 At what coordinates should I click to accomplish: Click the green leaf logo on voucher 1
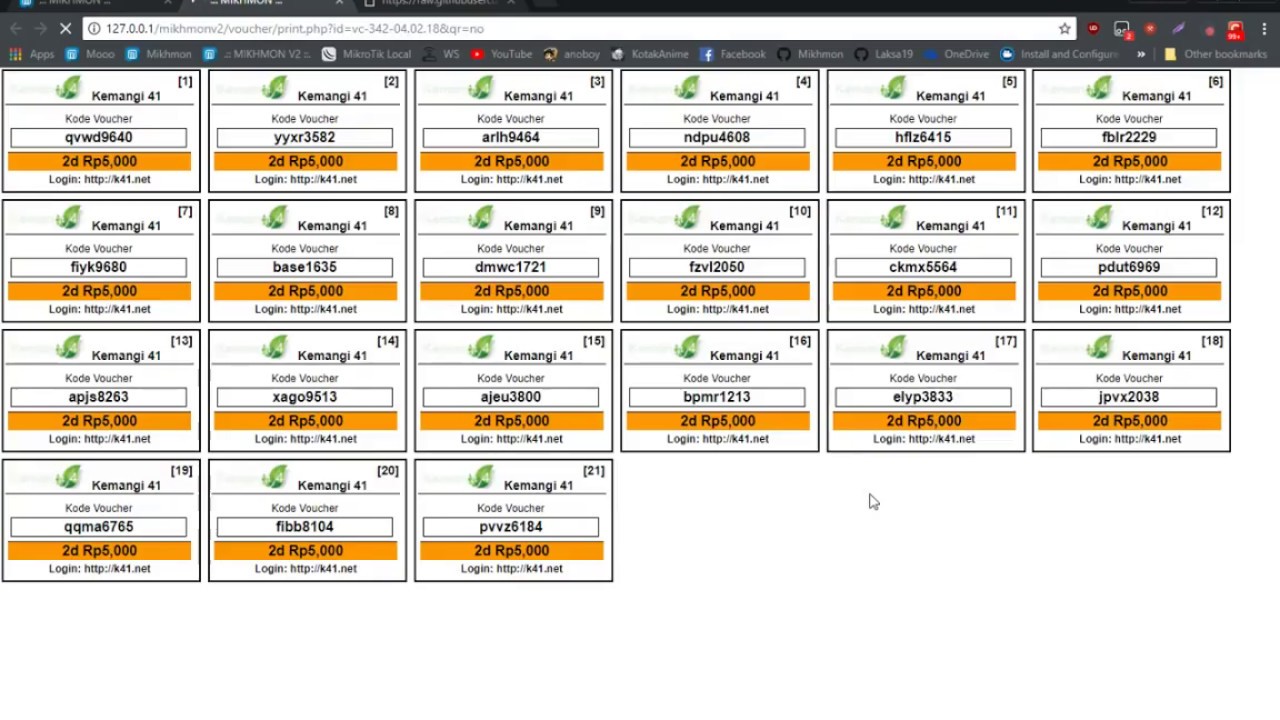(x=68, y=89)
